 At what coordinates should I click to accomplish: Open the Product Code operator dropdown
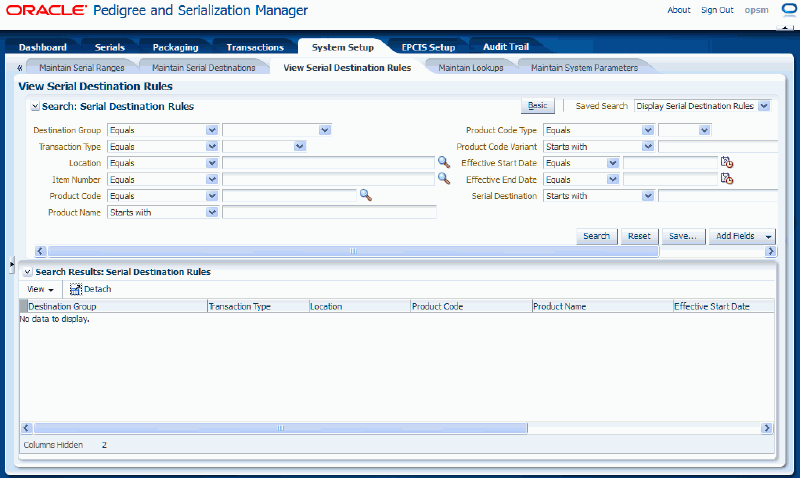[x=212, y=196]
